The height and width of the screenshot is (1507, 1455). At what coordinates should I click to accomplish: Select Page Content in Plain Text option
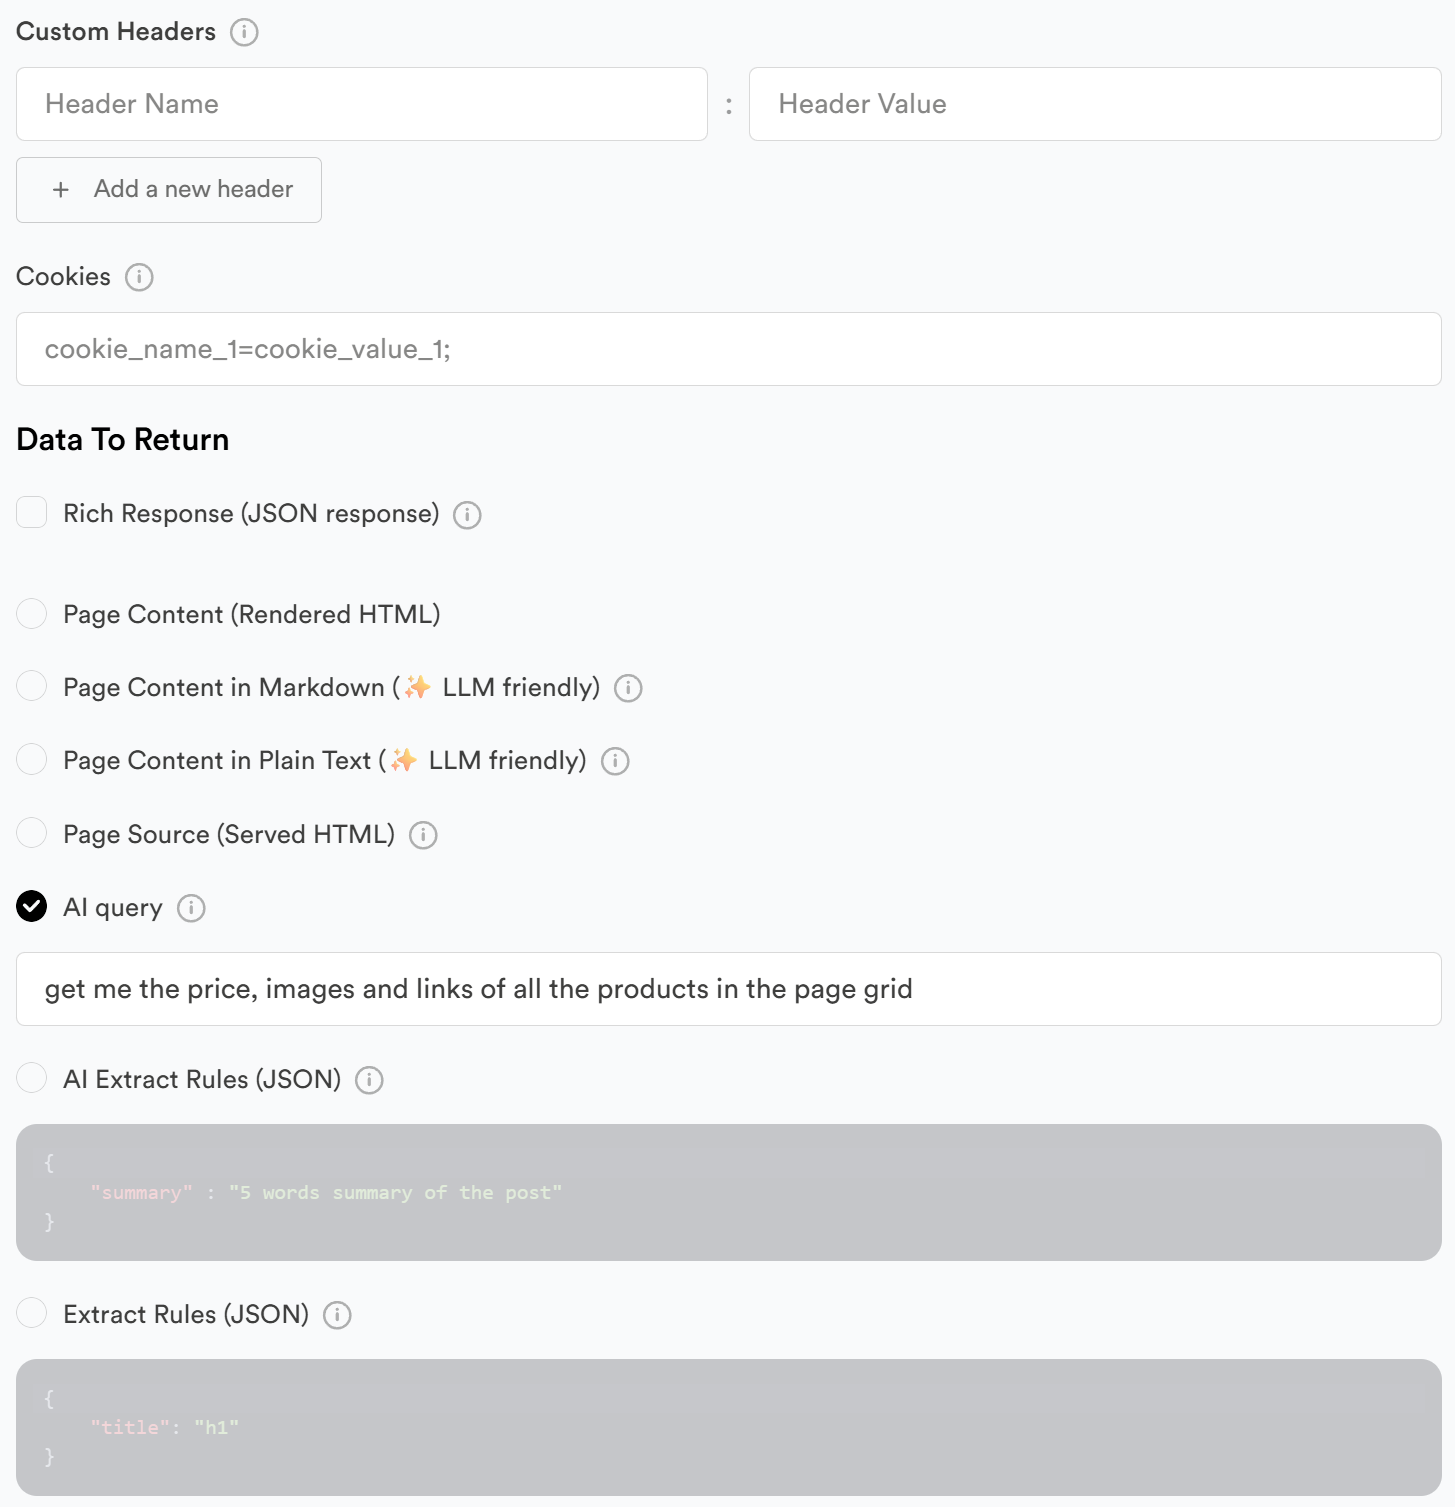(x=32, y=760)
